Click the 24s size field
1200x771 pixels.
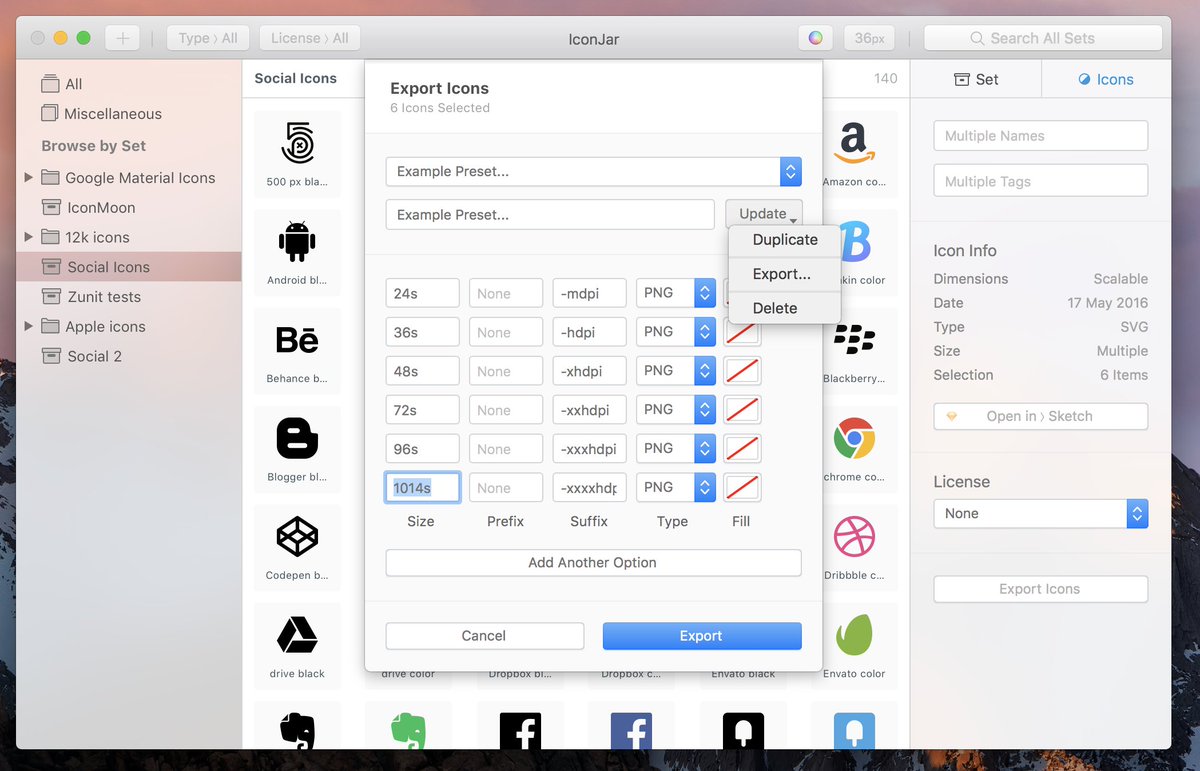422,293
